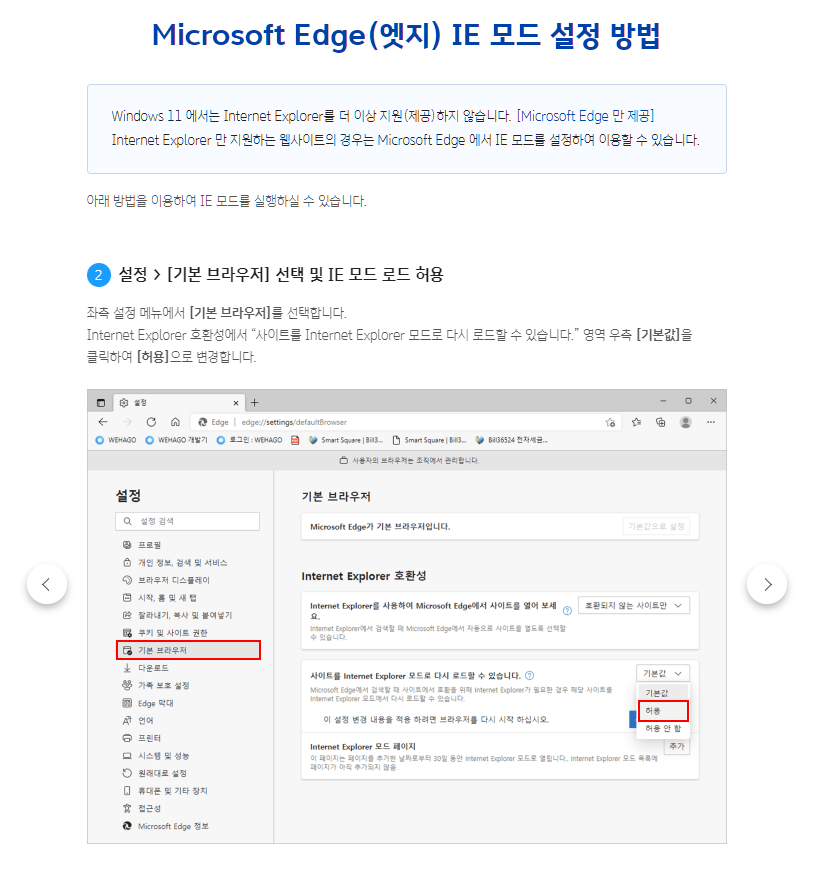Reload the page with the refresh icon
The image size is (836, 876).
pyautogui.click(x=151, y=422)
